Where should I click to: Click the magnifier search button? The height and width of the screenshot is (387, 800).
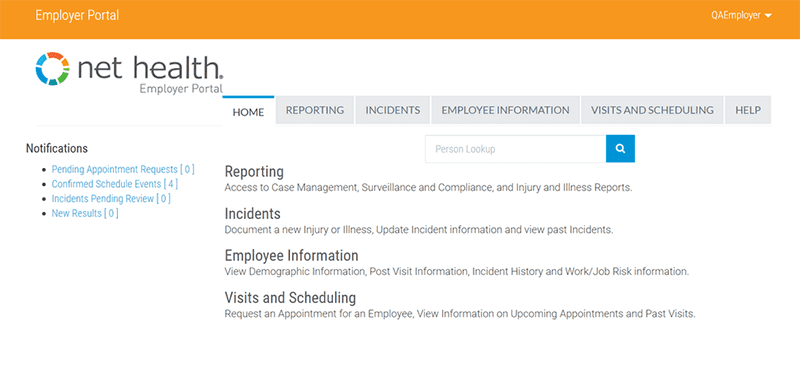click(620, 149)
